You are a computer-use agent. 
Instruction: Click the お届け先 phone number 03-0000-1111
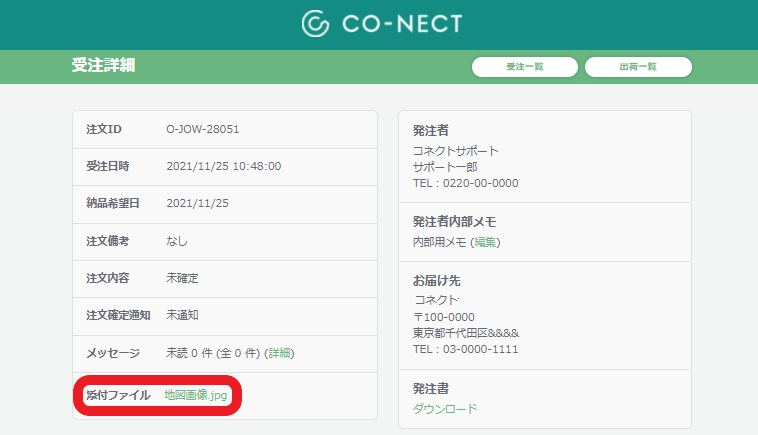[x=481, y=349]
